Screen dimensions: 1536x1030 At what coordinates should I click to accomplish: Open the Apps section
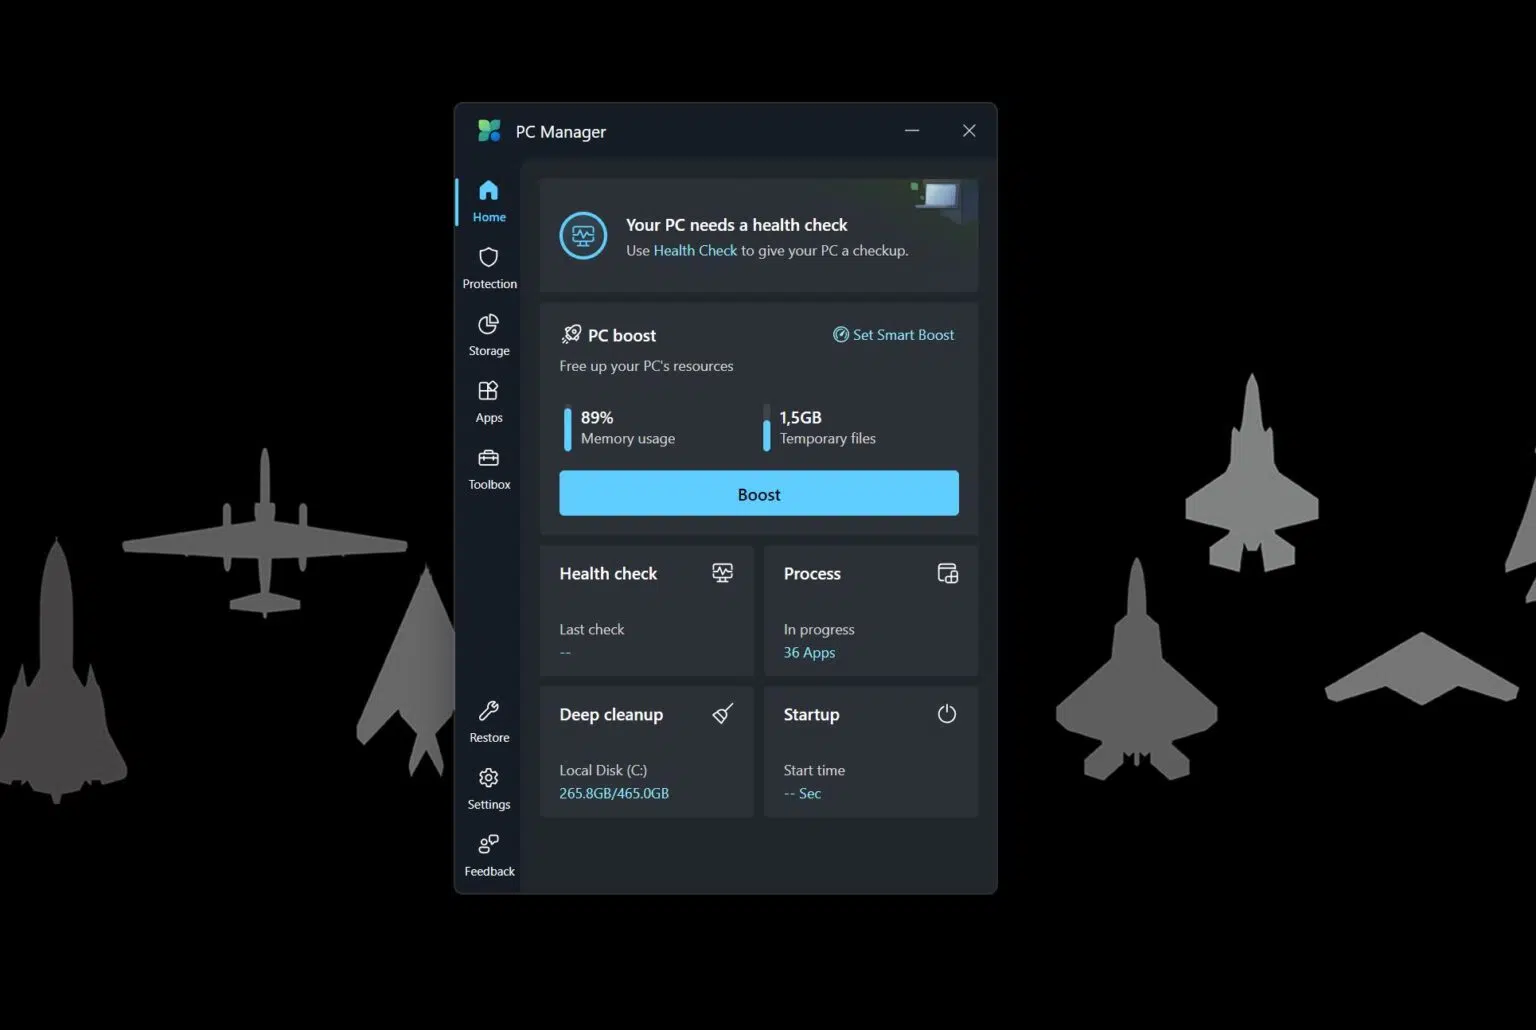click(489, 402)
